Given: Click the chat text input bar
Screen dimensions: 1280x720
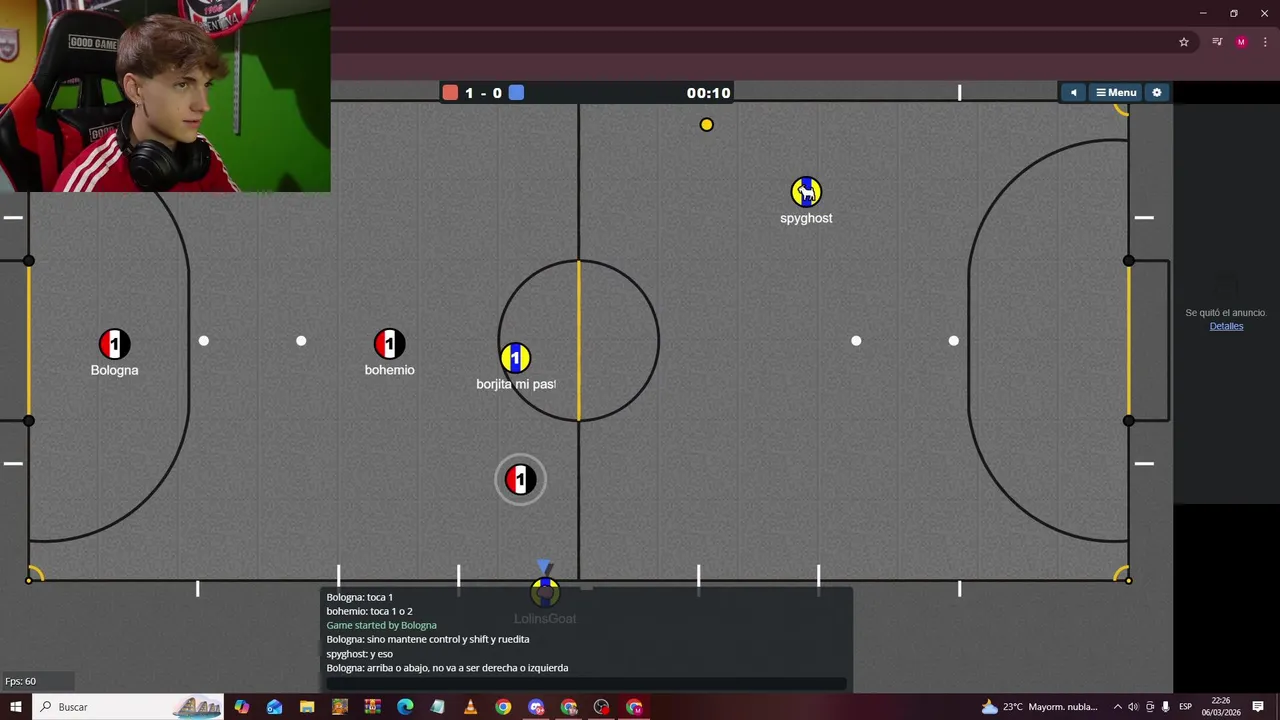Looking at the screenshot, I should click(x=586, y=684).
